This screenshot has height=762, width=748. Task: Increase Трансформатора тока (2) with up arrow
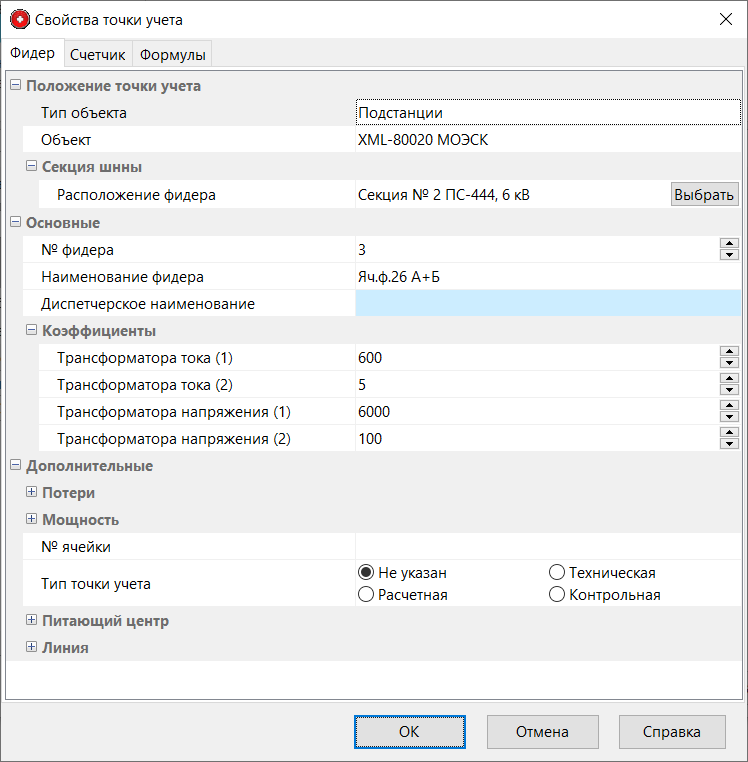tap(729, 379)
